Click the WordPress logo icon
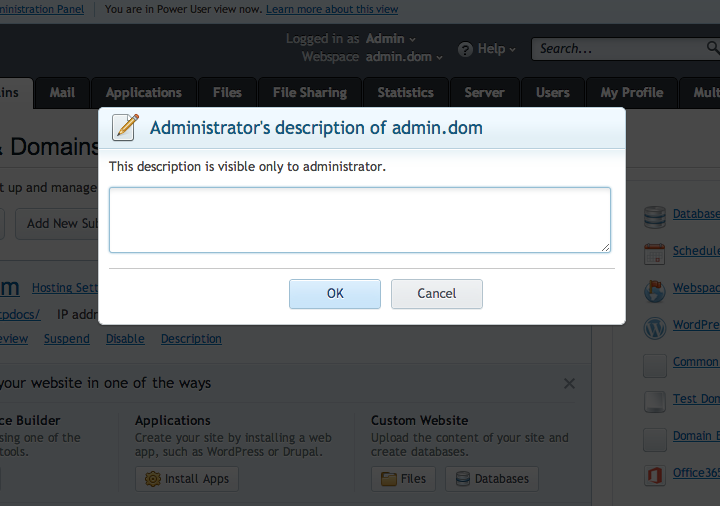Viewport: 720px width, 506px height. [655, 328]
